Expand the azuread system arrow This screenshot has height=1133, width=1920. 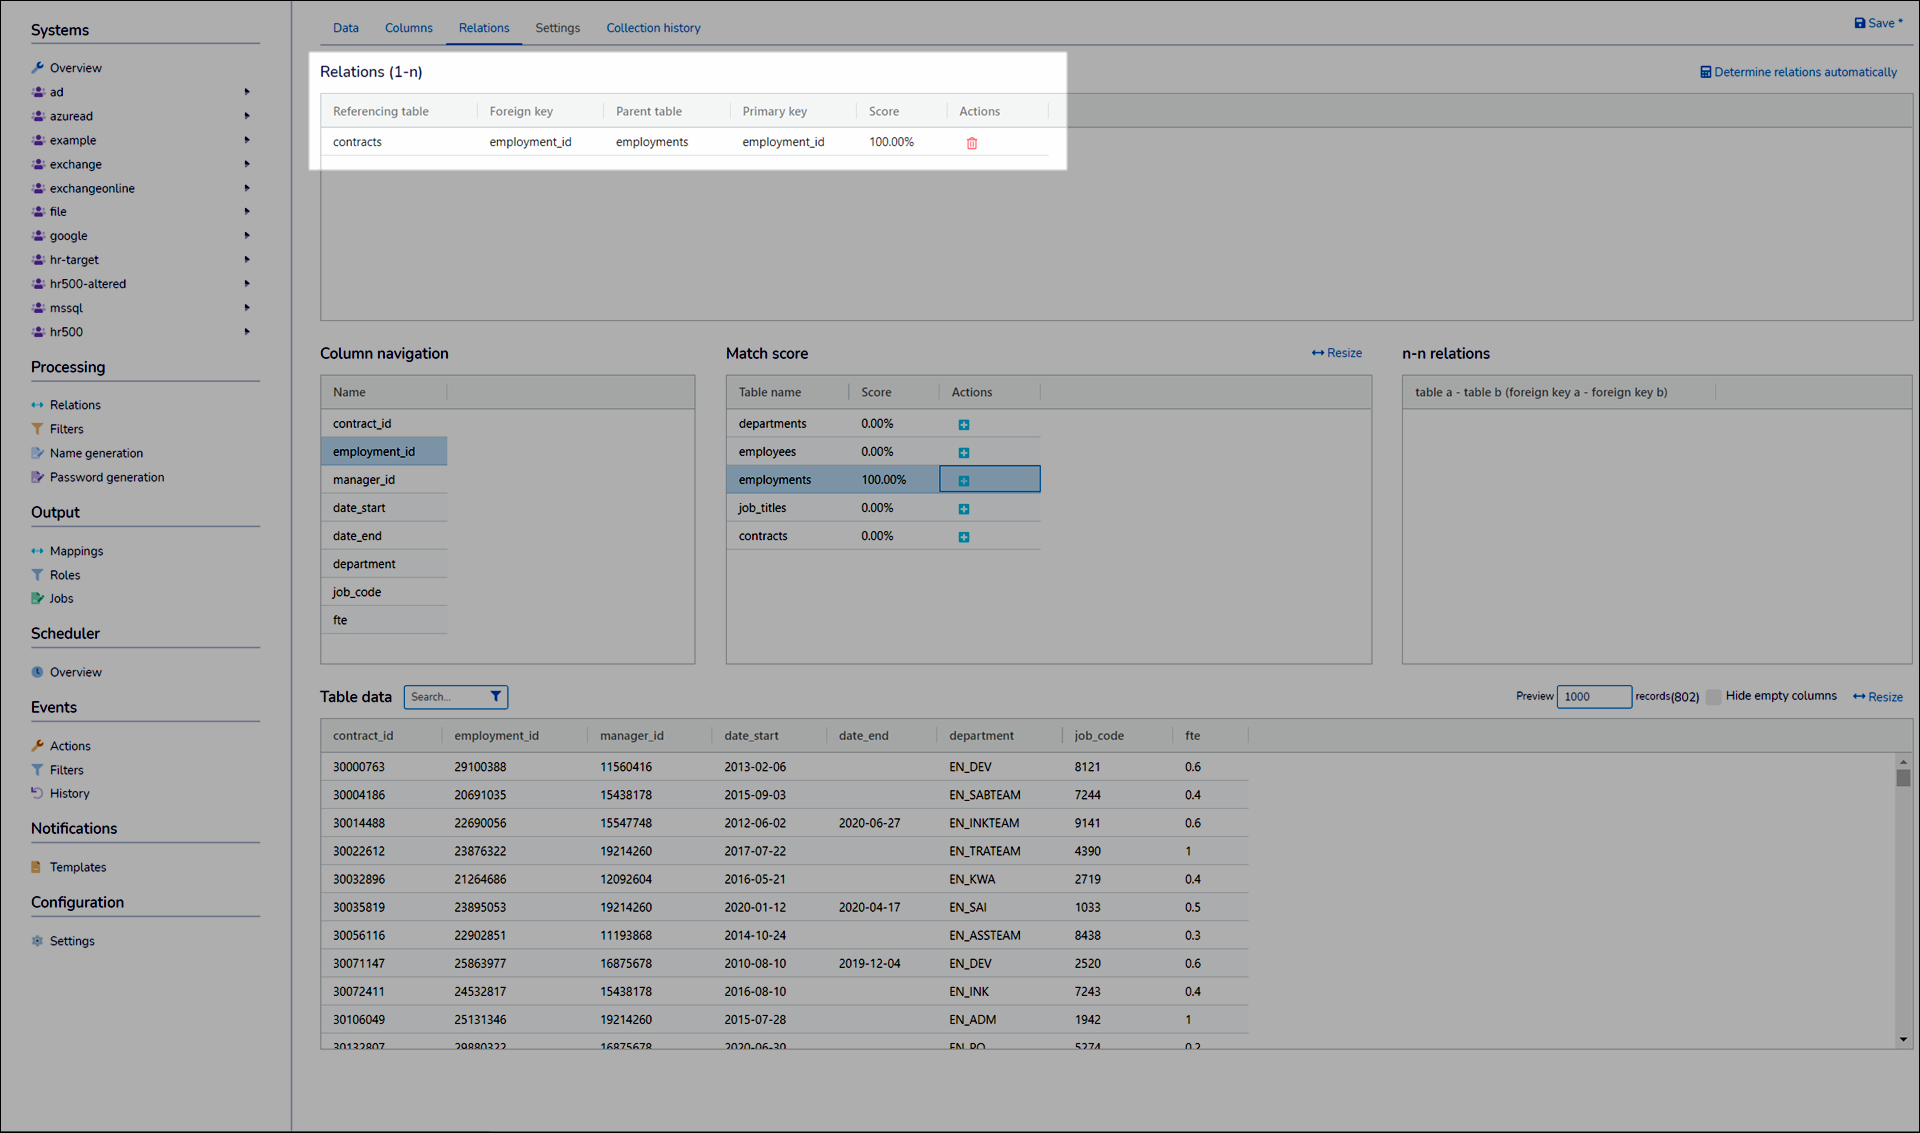(x=247, y=116)
